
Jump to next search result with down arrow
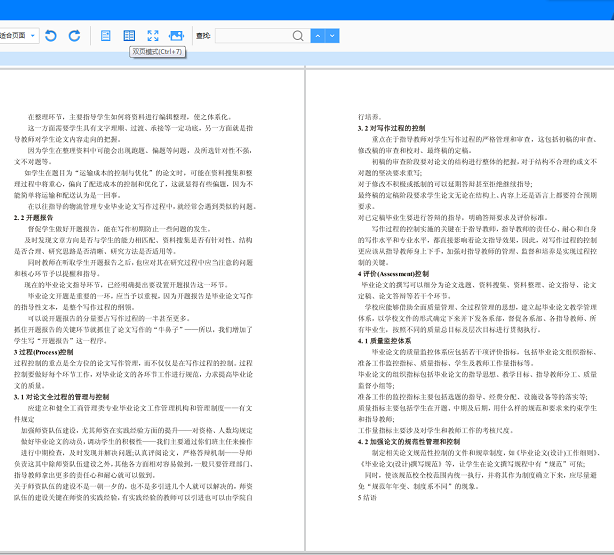pos(332,36)
